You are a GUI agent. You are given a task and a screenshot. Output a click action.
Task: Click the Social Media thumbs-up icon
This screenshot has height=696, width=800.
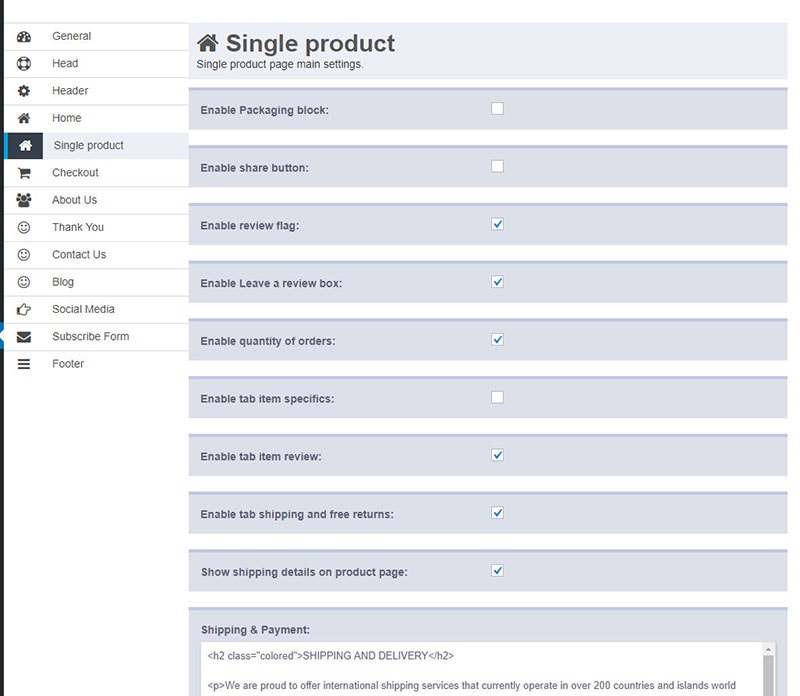point(24,310)
